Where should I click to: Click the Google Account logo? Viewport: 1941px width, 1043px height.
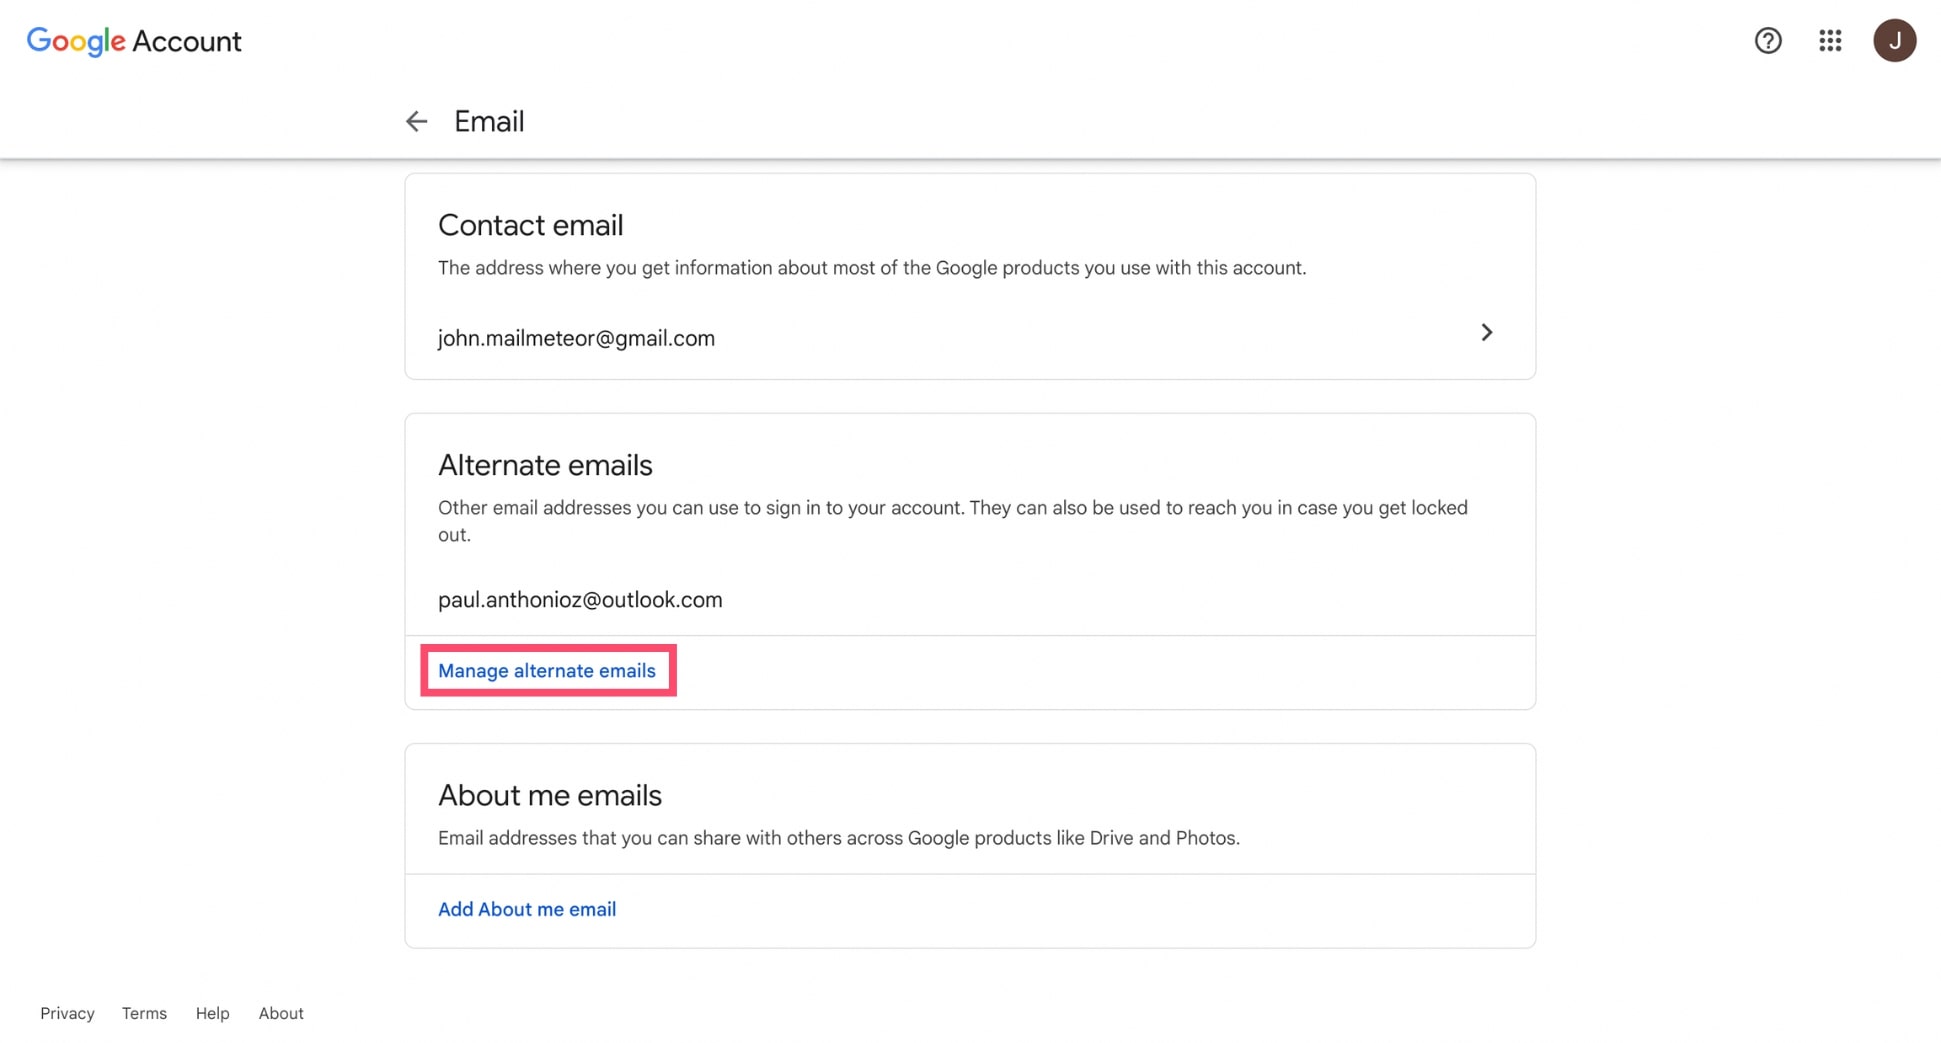tap(133, 41)
